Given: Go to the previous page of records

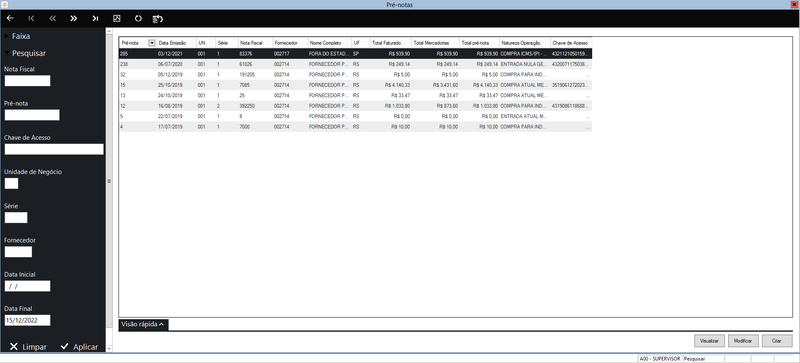Looking at the screenshot, I should coord(53,18).
